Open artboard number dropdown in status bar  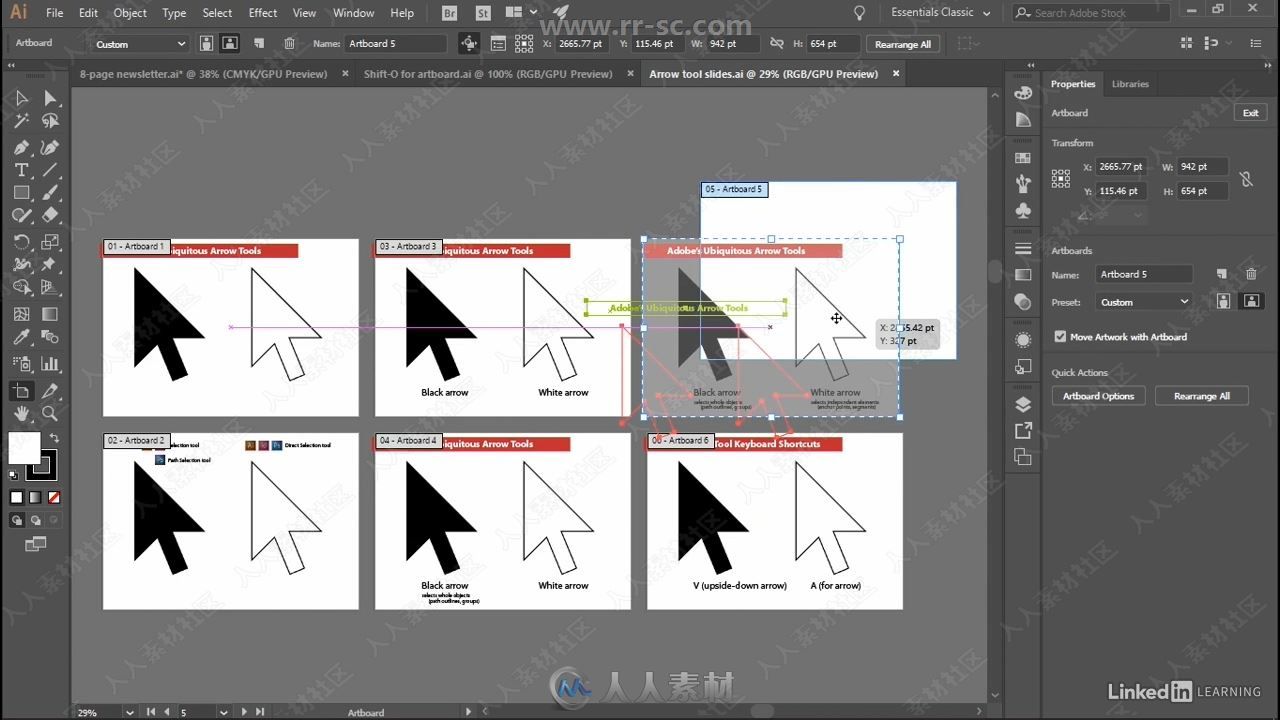223,712
